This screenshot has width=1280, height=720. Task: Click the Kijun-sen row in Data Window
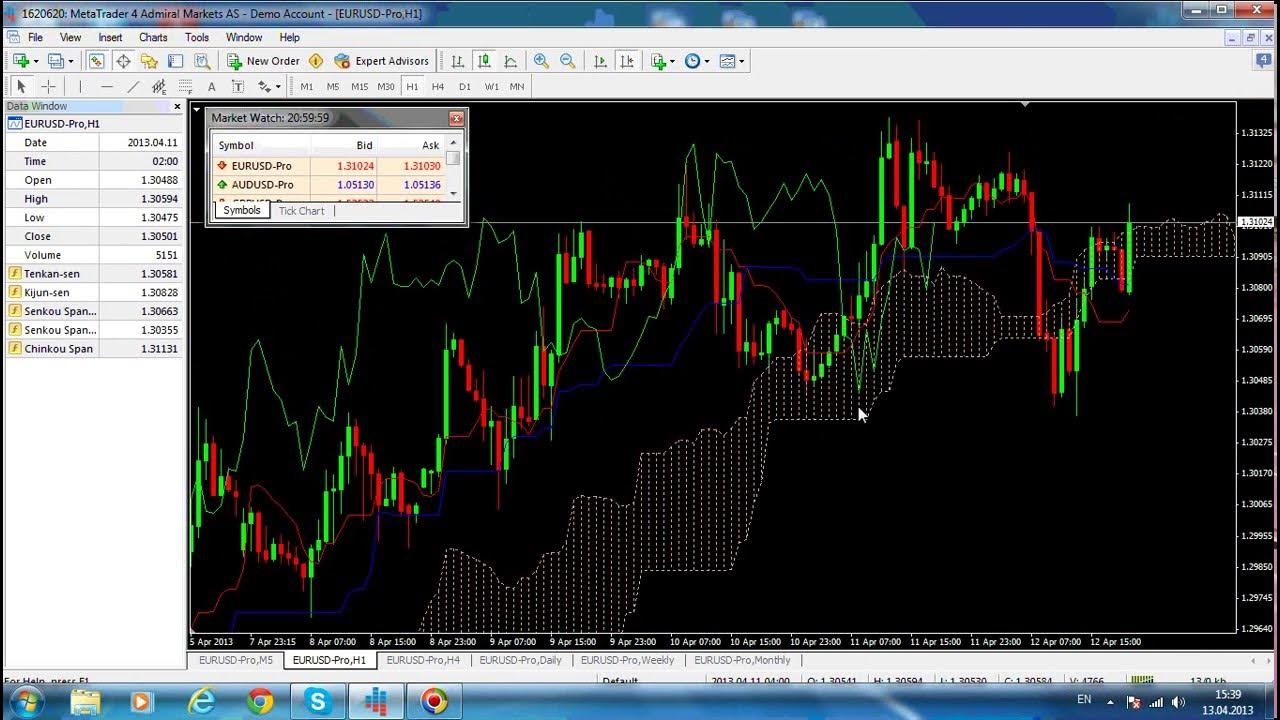tap(94, 292)
